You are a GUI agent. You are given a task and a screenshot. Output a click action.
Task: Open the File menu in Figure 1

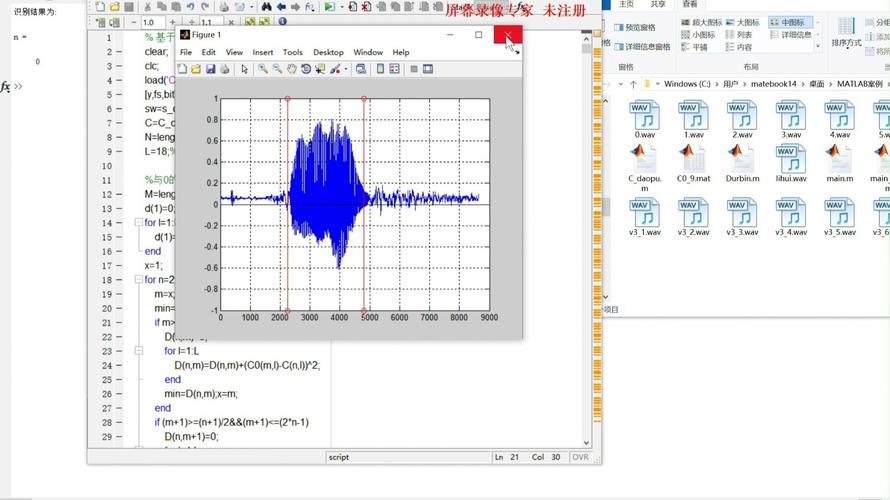186,52
